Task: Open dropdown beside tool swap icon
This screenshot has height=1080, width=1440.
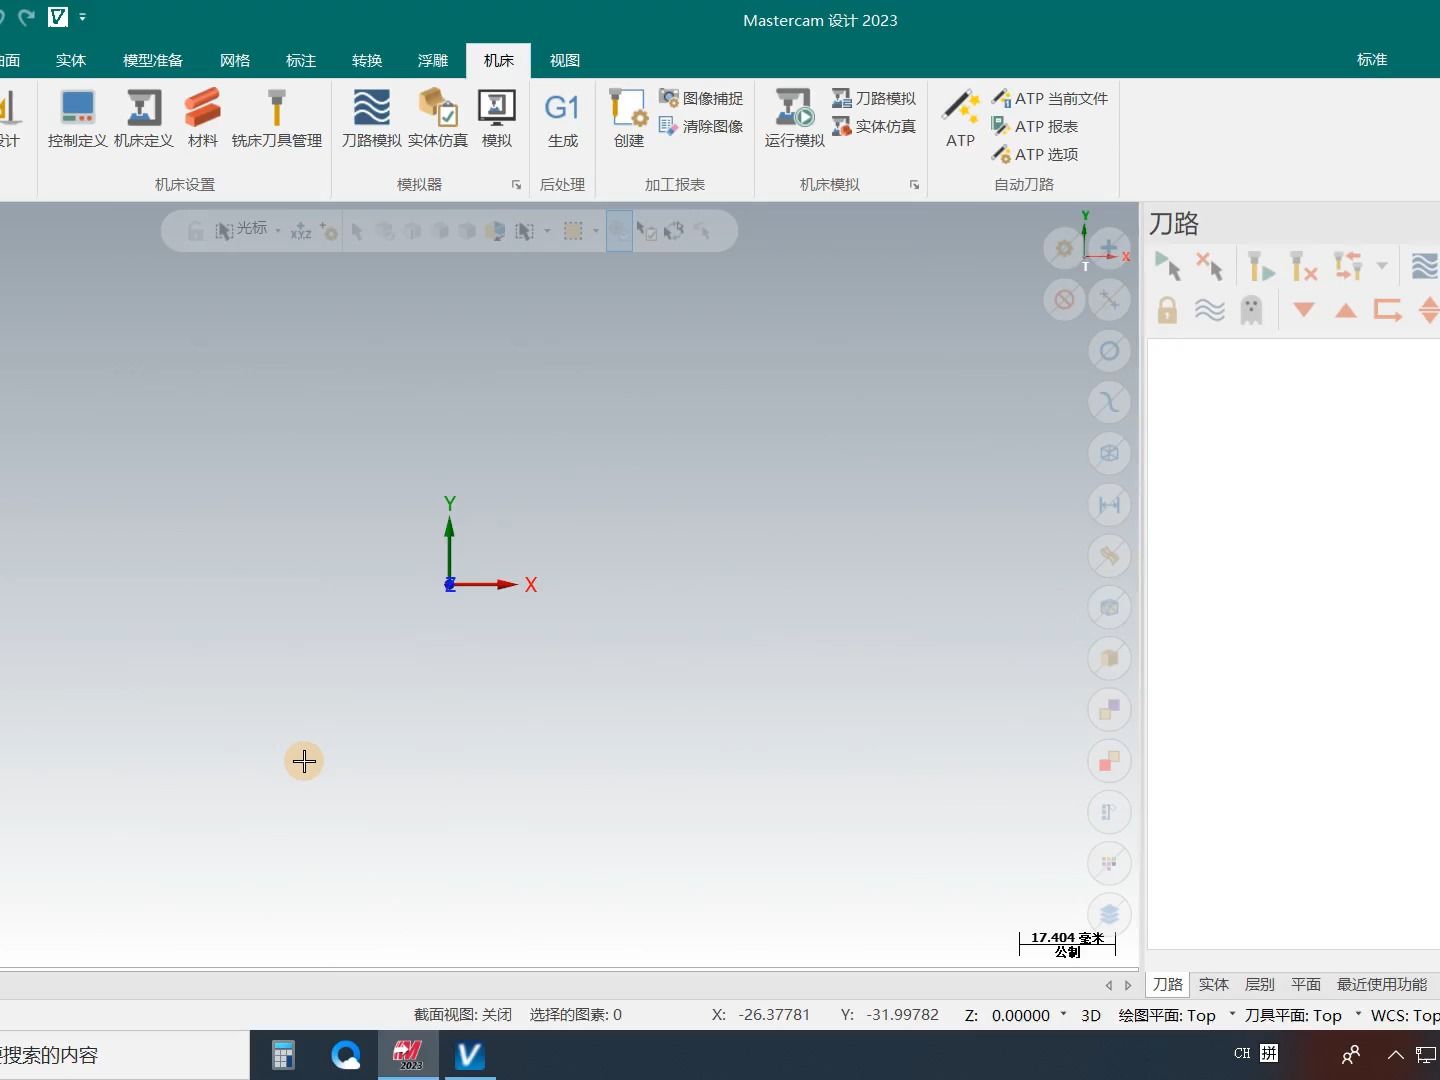Action: click(1382, 266)
